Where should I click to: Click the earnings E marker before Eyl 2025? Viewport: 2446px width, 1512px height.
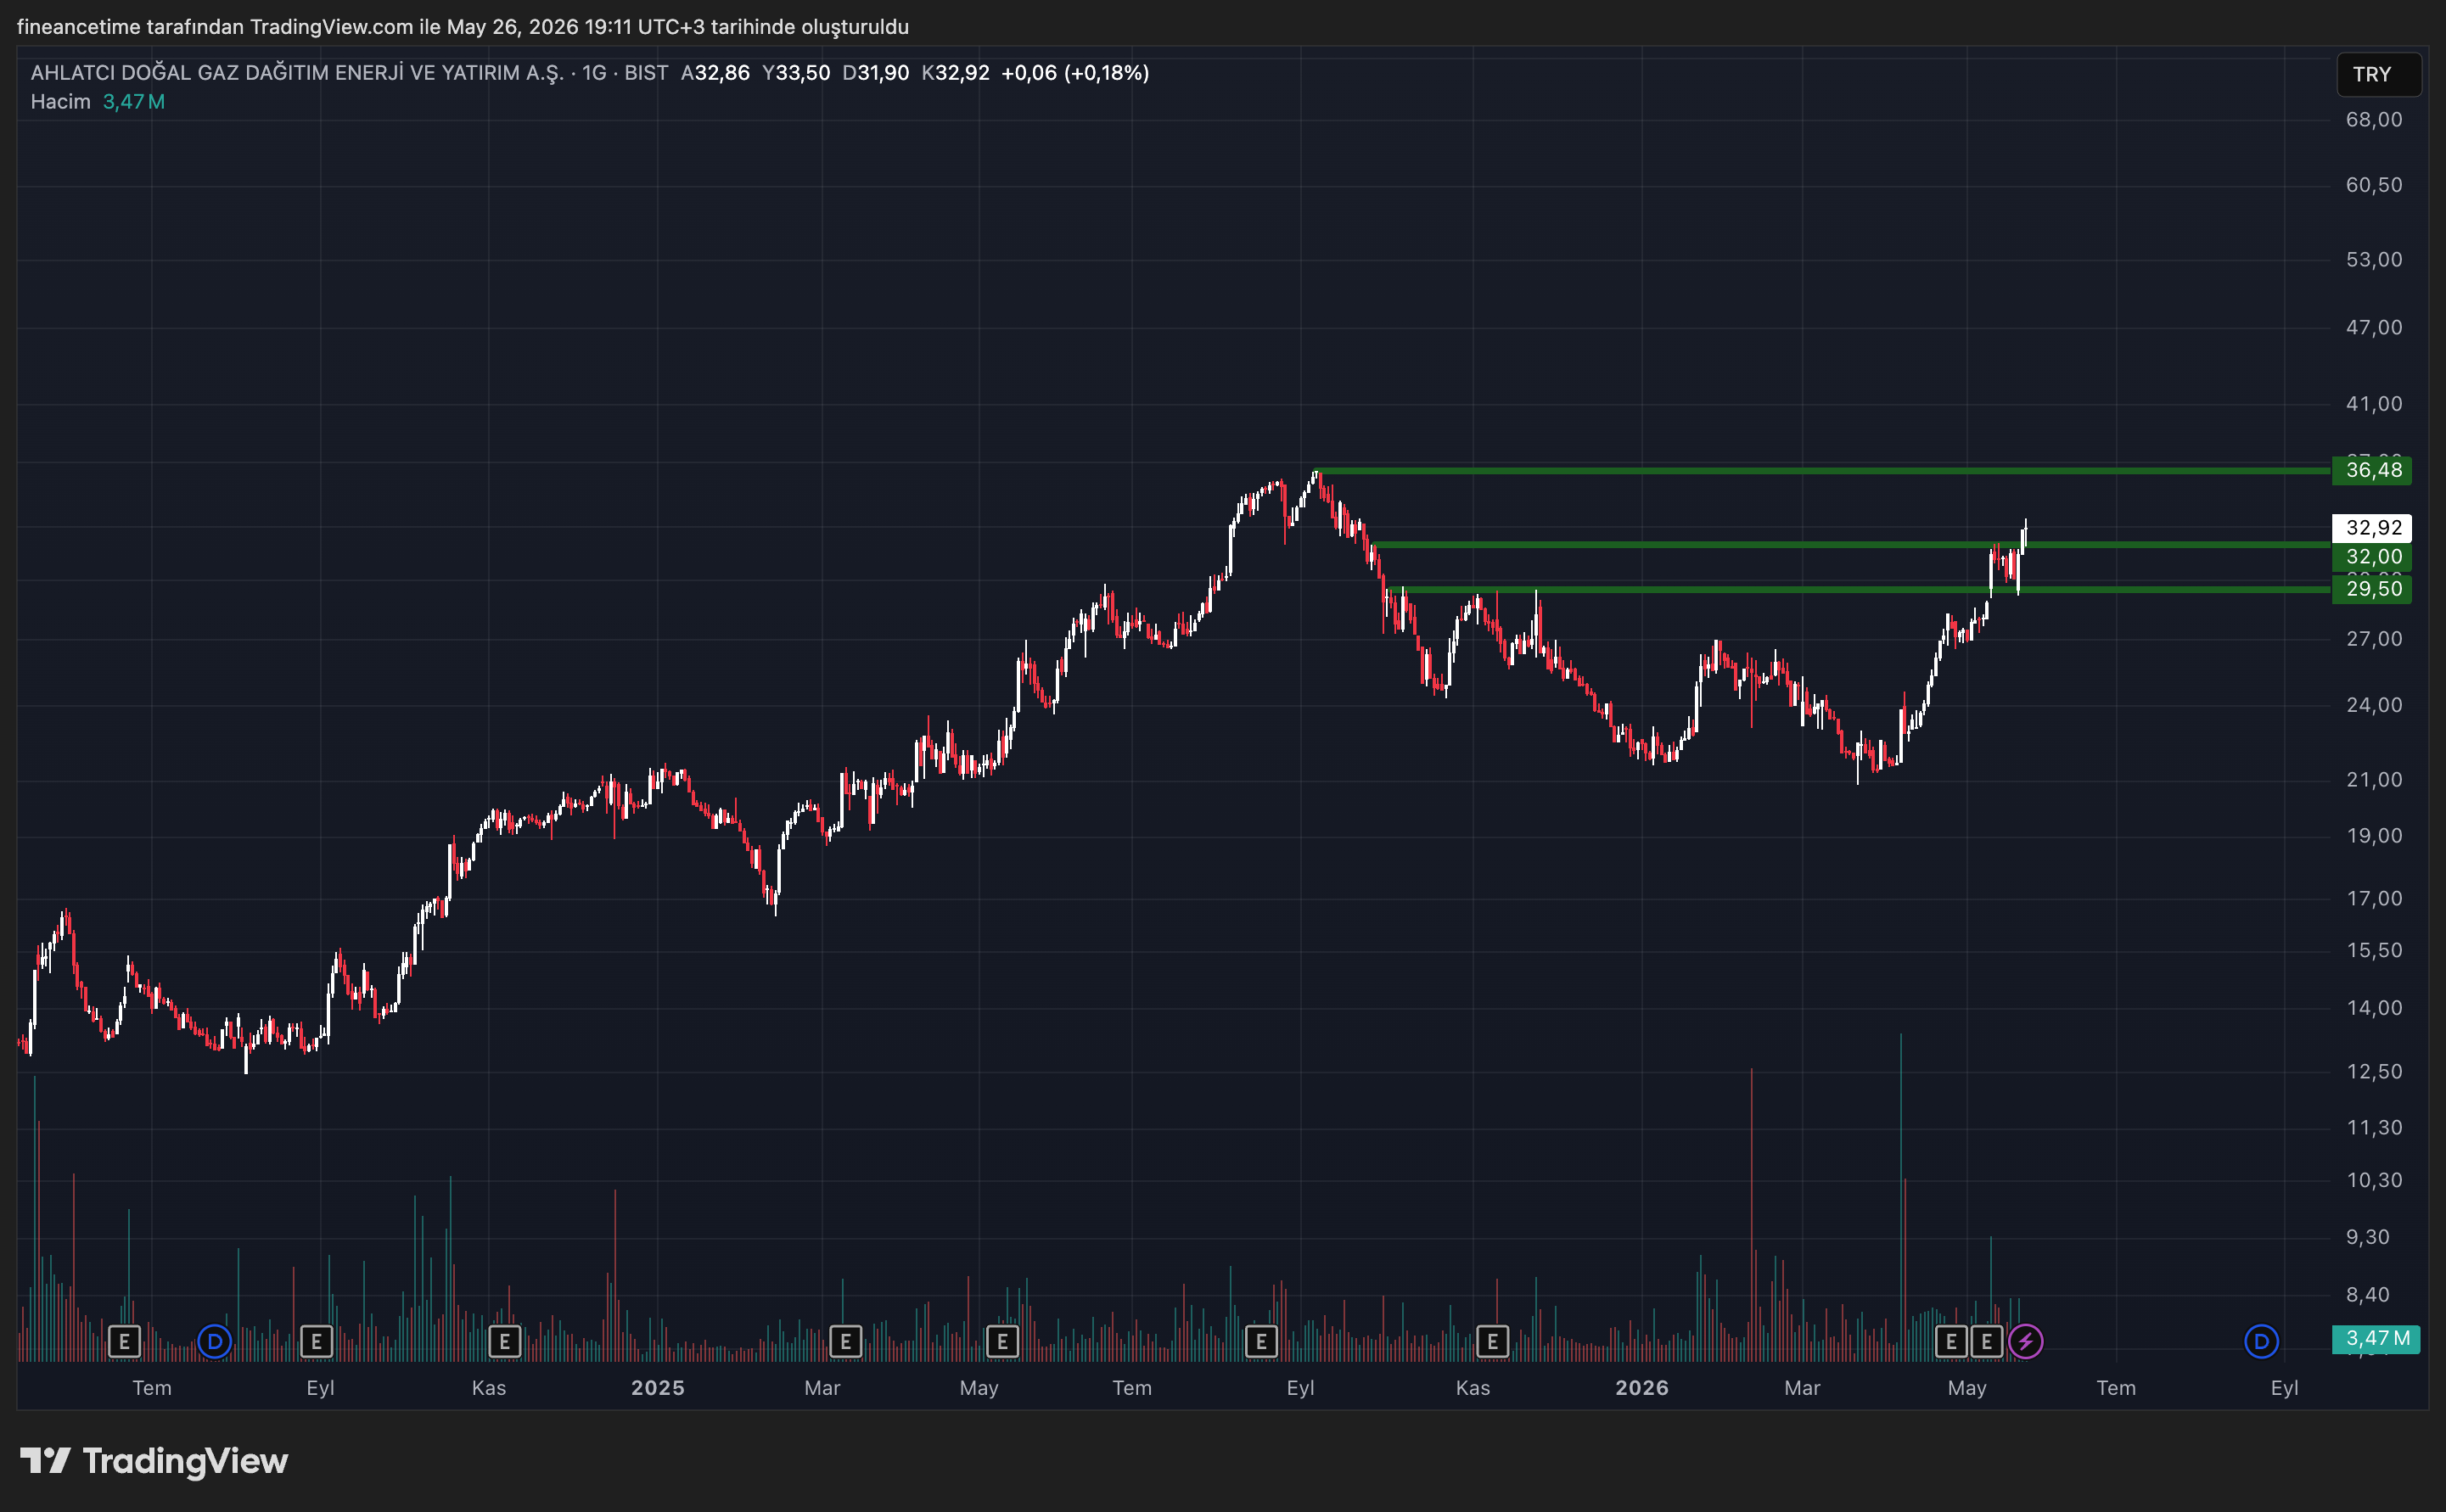click(1261, 1341)
